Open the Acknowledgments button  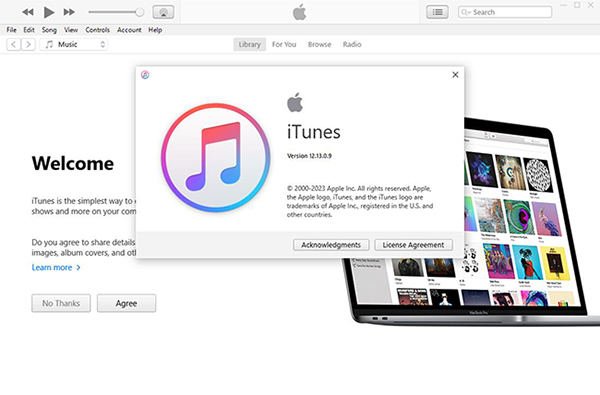pyautogui.click(x=331, y=245)
